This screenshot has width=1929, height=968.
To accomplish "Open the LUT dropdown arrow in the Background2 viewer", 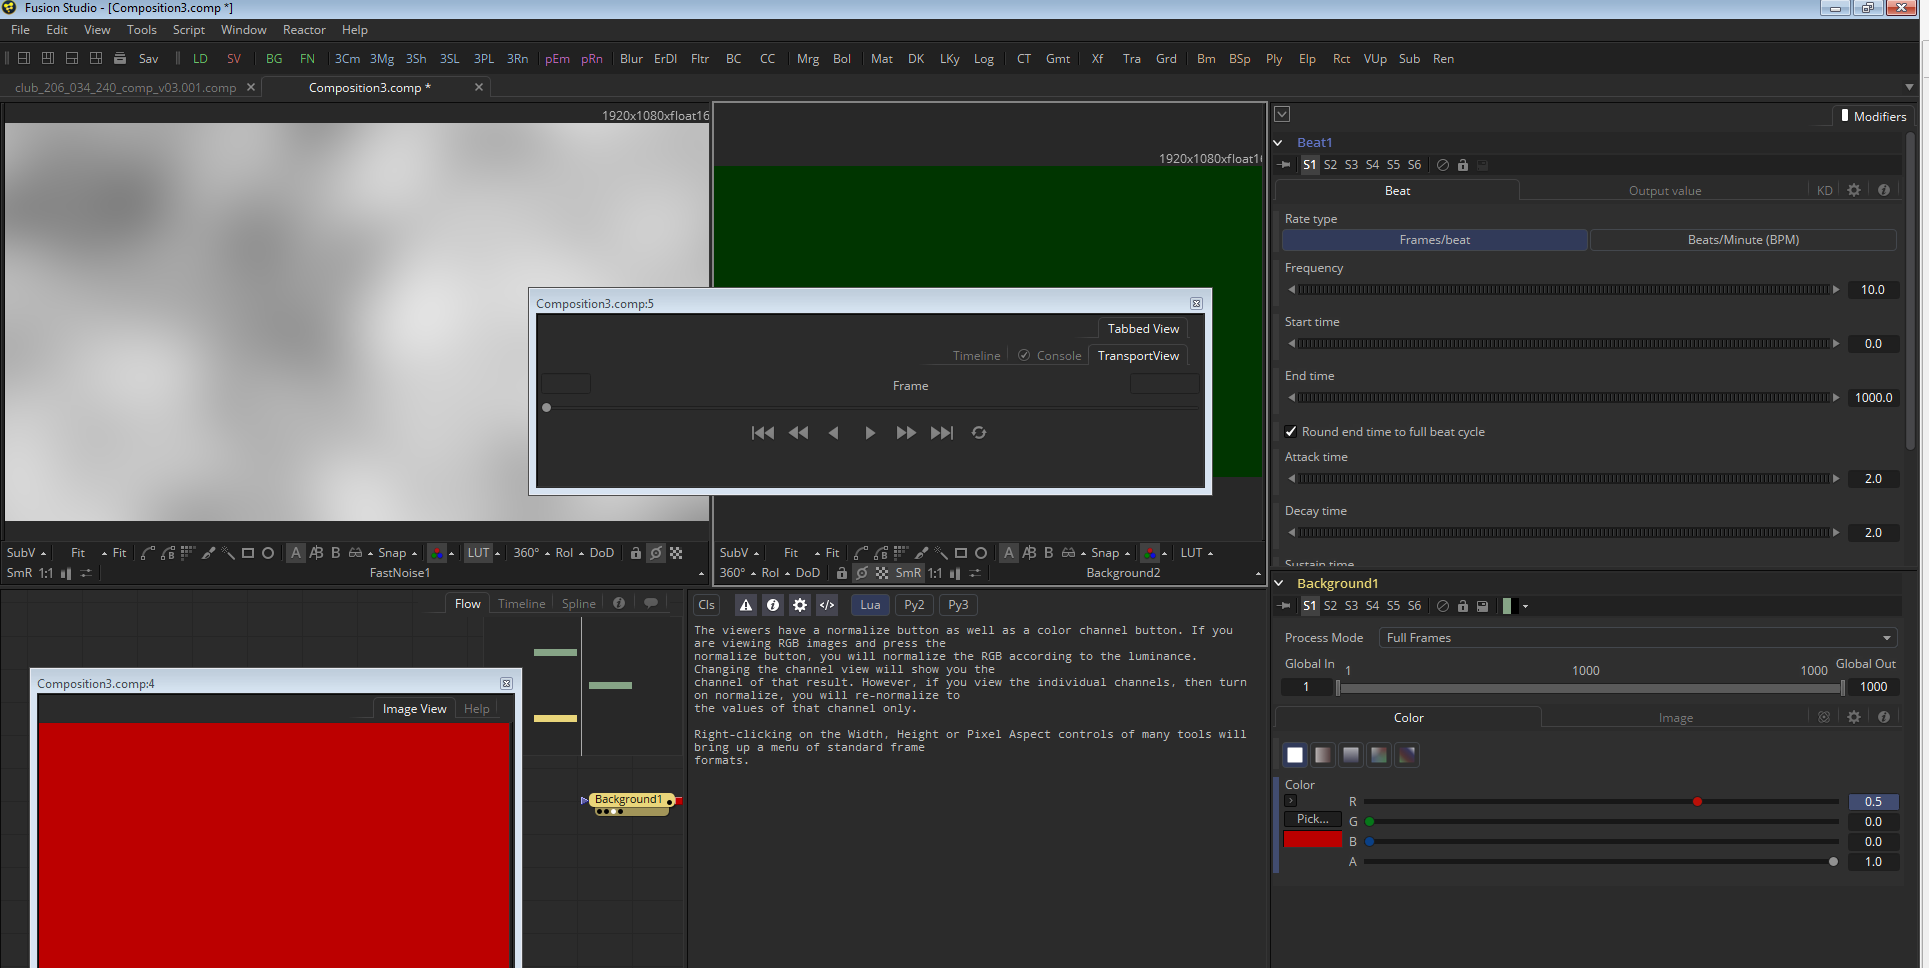I will click(x=1210, y=553).
